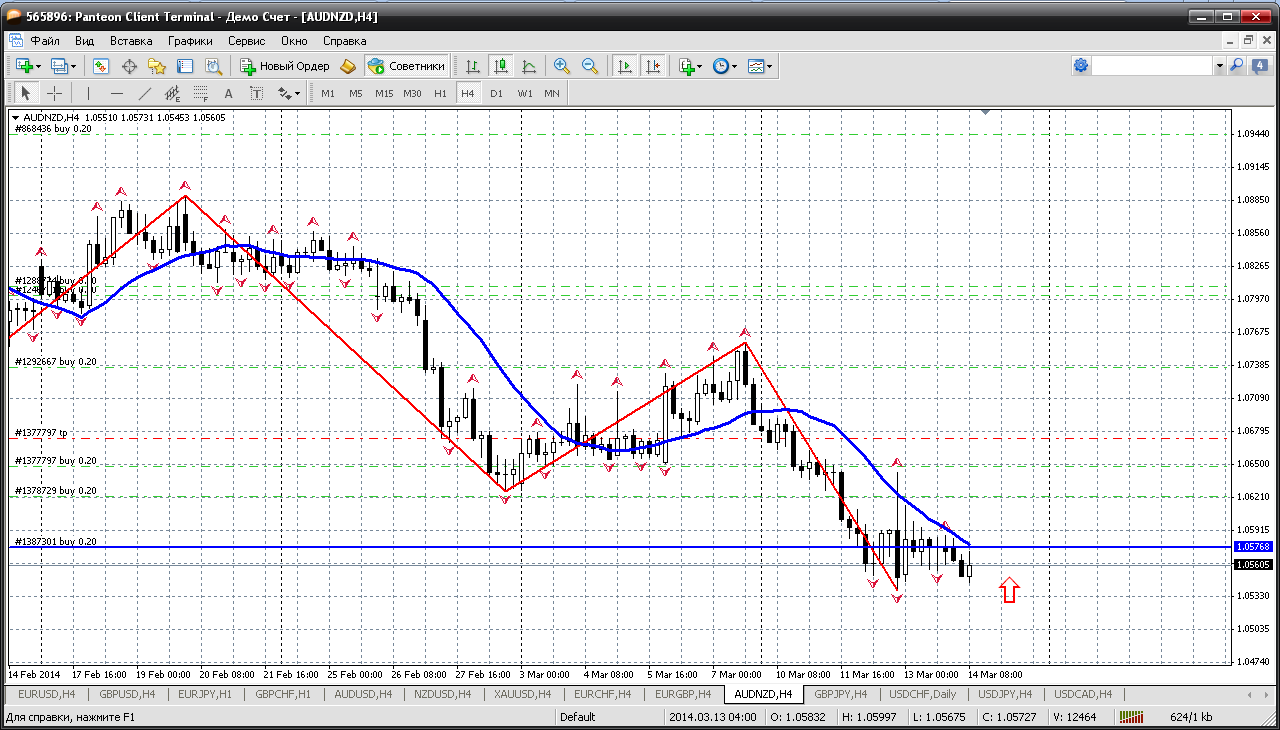Click inside the search input field
The height and width of the screenshot is (730, 1280).
click(1152, 66)
